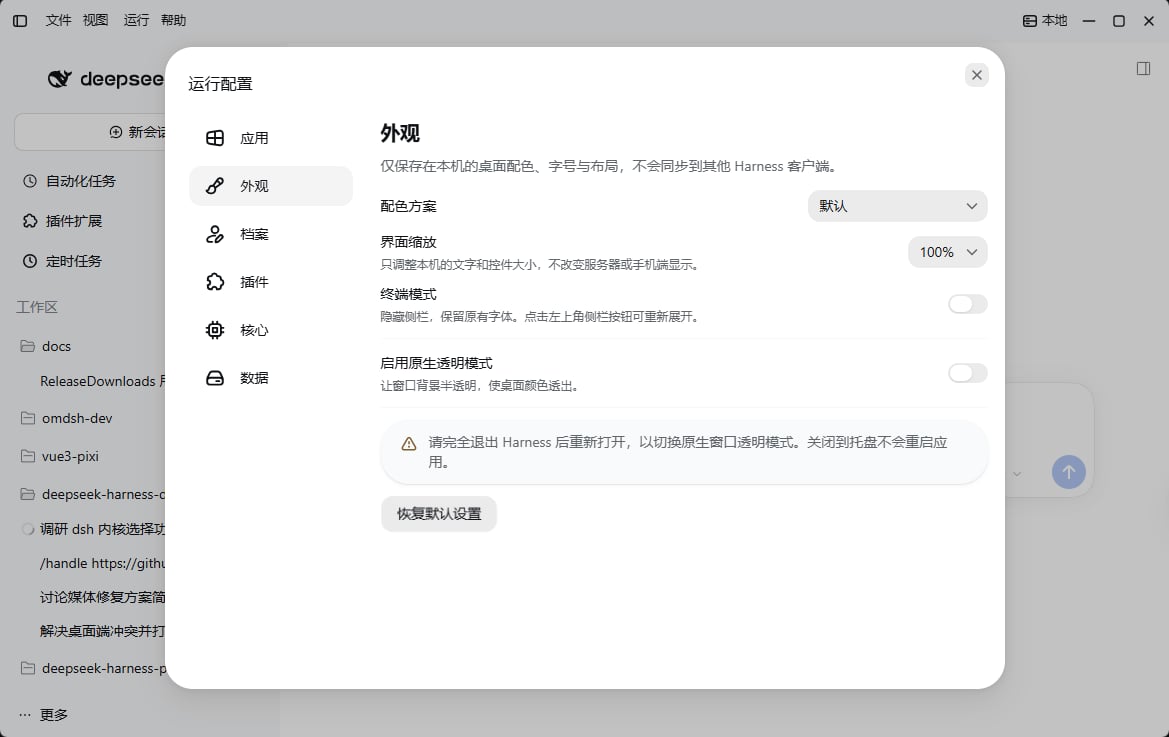The width and height of the screenshot is (1169, 737).
Task: Select the 外观 settings tab
Action: (x=271, y=186)
